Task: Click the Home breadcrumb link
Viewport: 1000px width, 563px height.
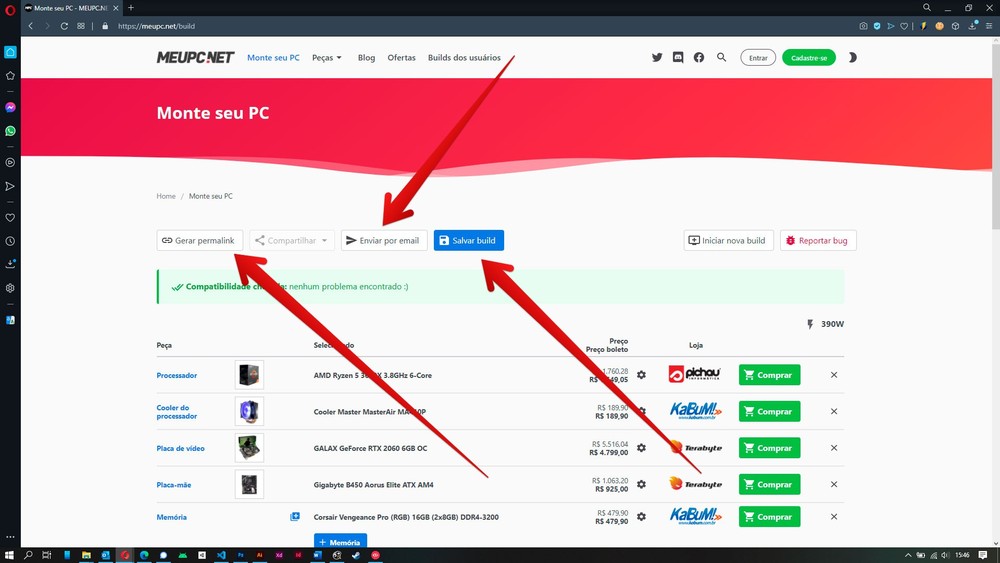Action: 166,196
